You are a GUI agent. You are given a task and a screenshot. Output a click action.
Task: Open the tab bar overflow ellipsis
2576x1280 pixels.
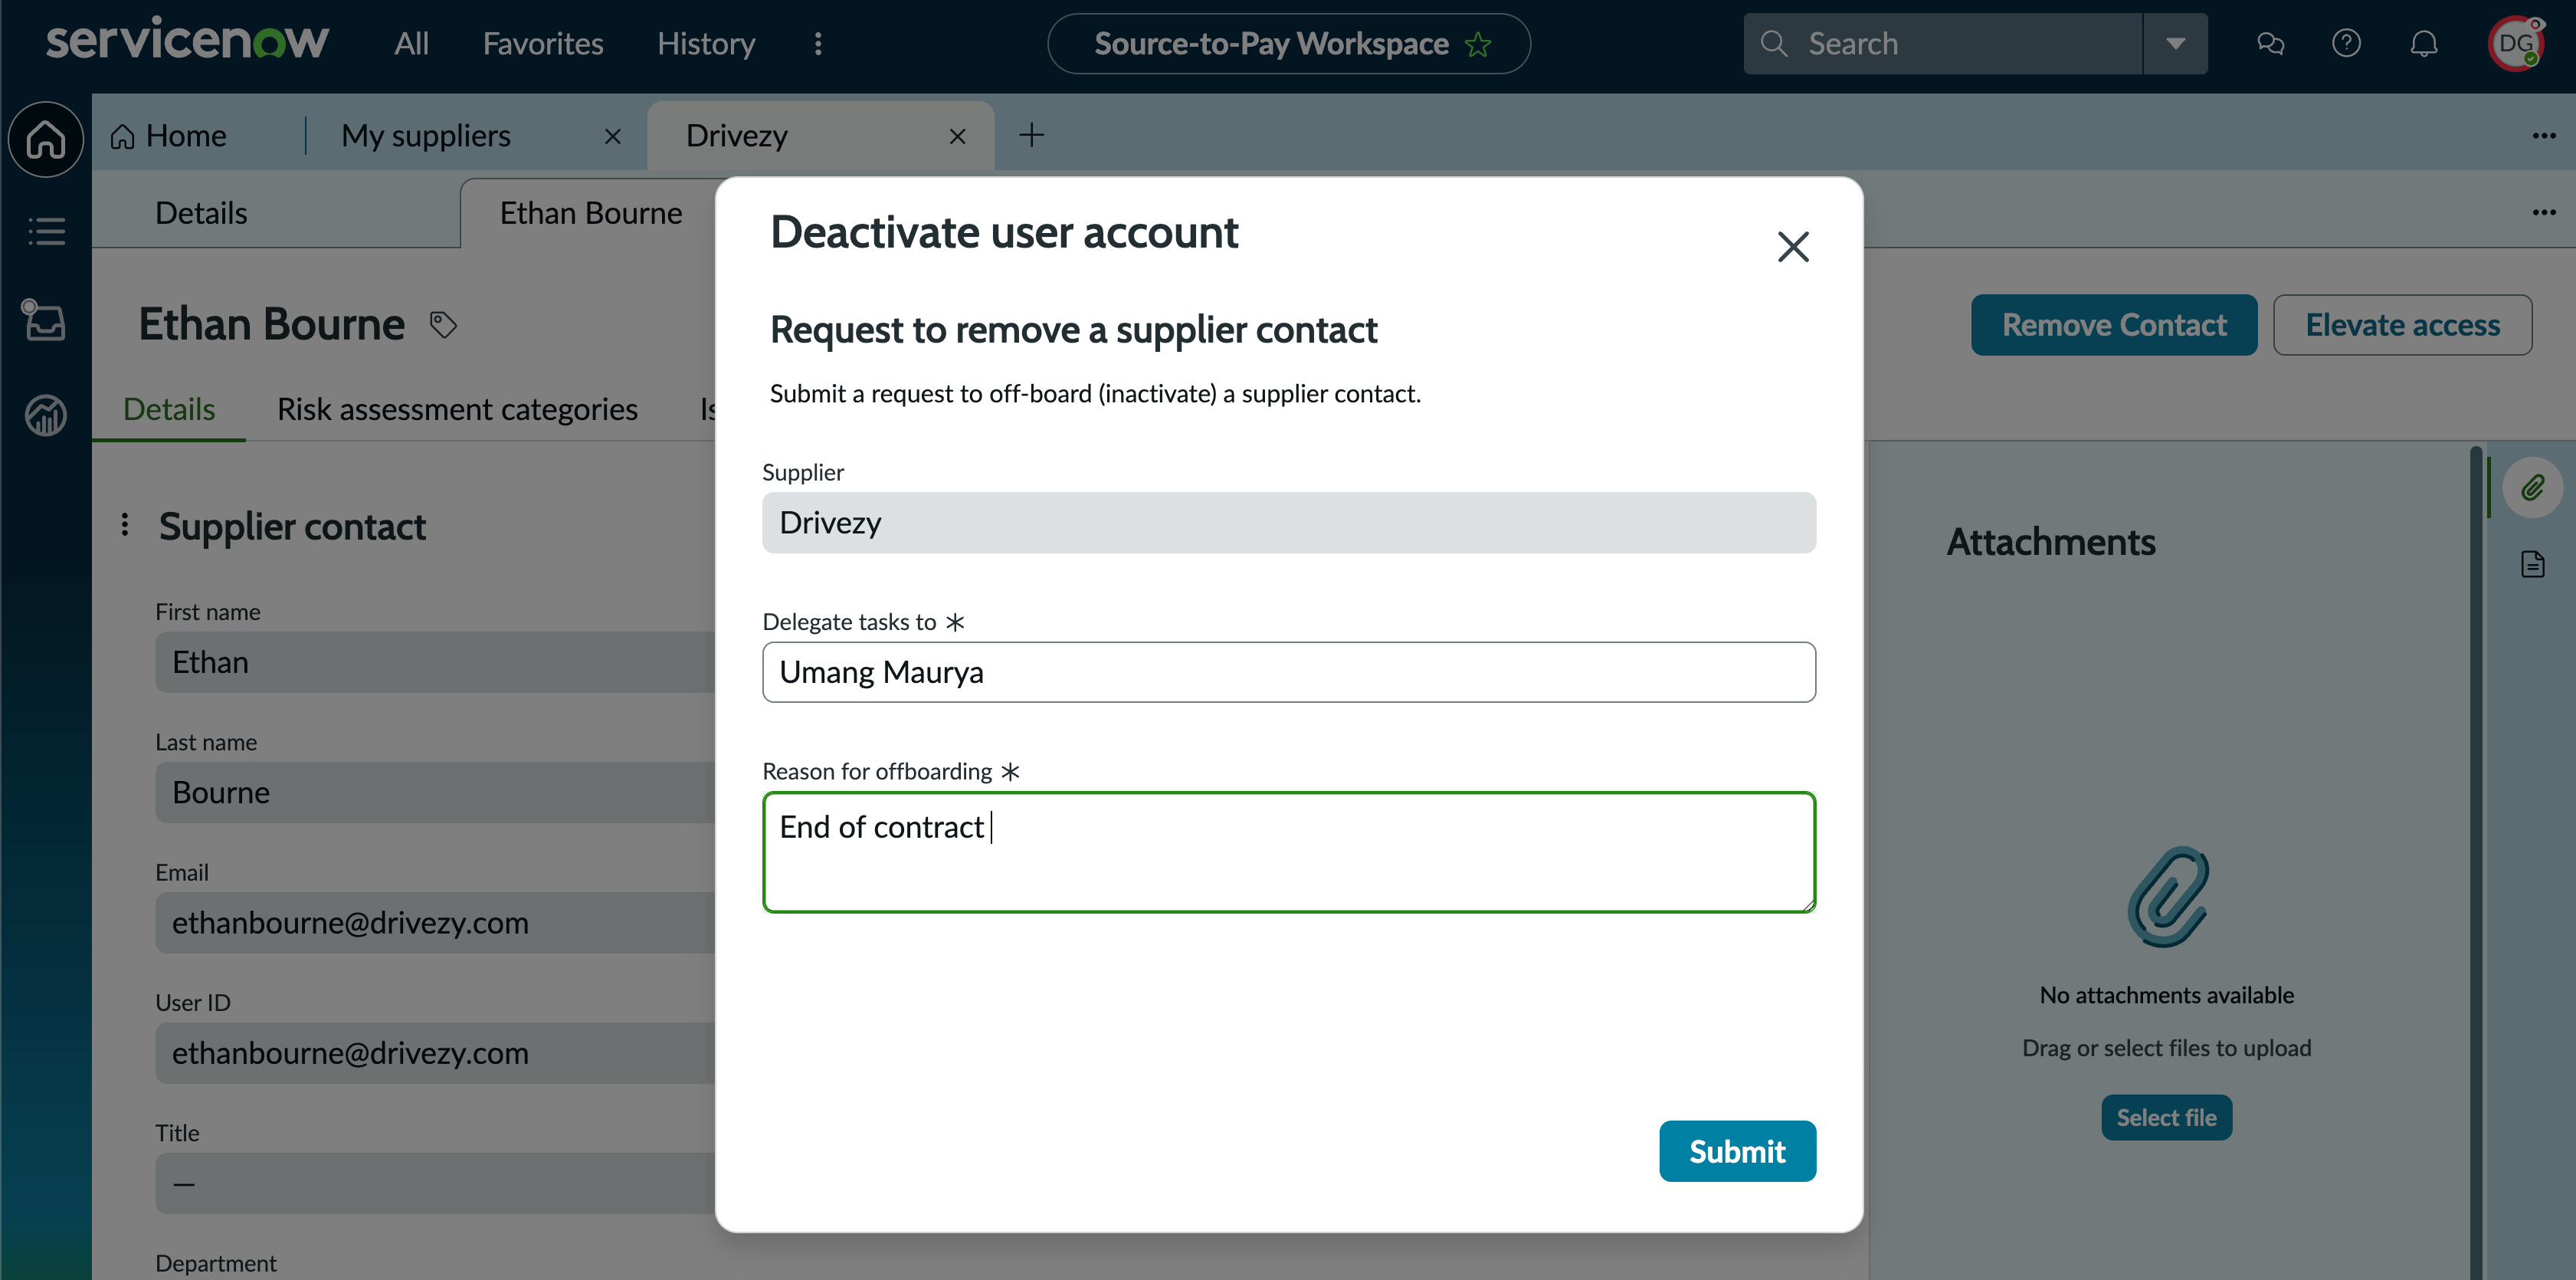(2544, 136)
